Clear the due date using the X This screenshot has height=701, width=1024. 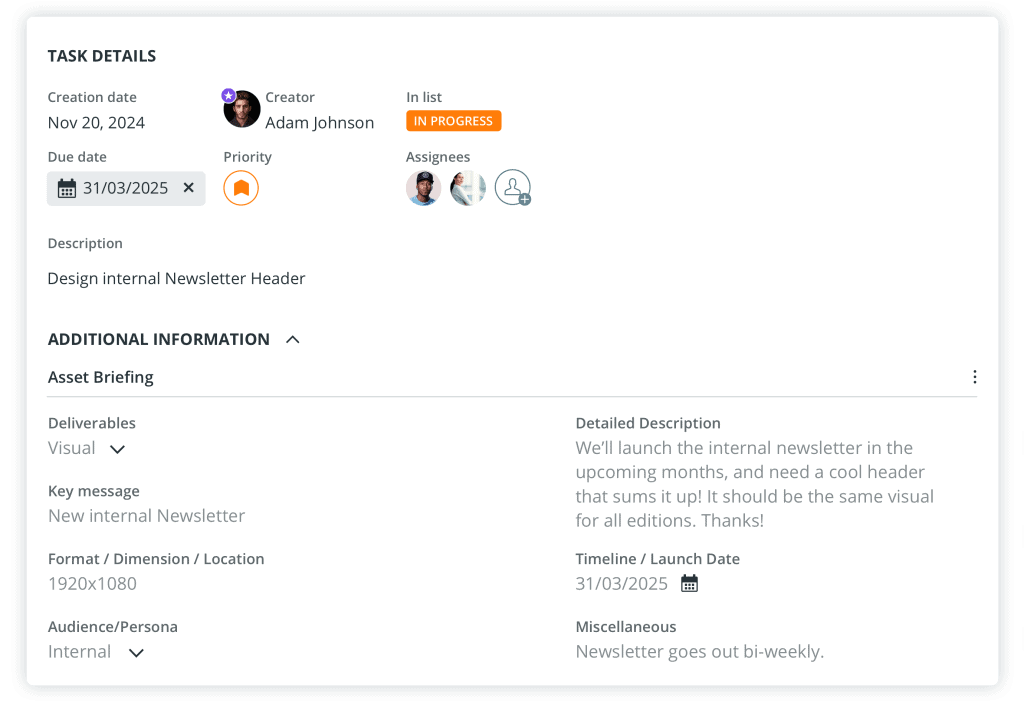pos(188,188)
